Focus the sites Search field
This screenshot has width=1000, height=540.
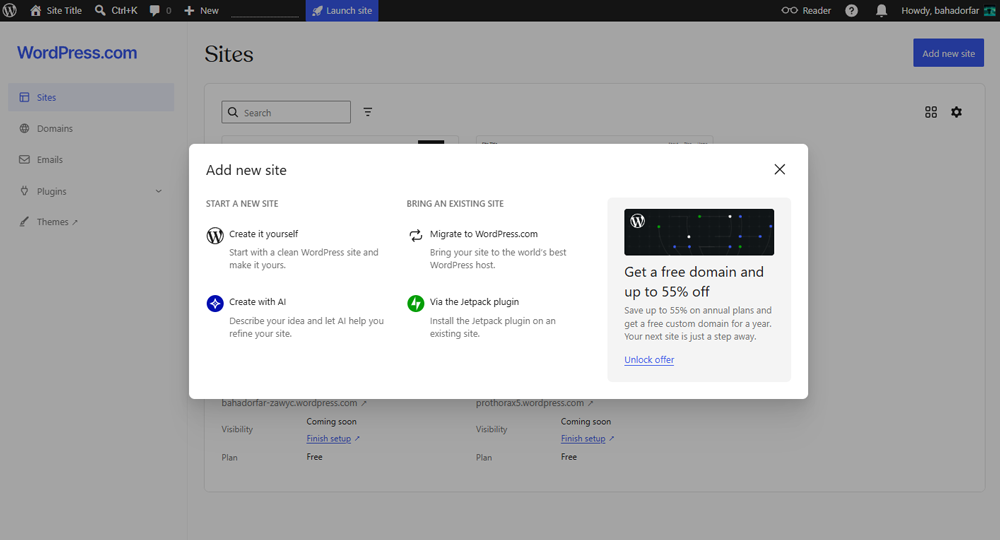[x=286, y=112]
